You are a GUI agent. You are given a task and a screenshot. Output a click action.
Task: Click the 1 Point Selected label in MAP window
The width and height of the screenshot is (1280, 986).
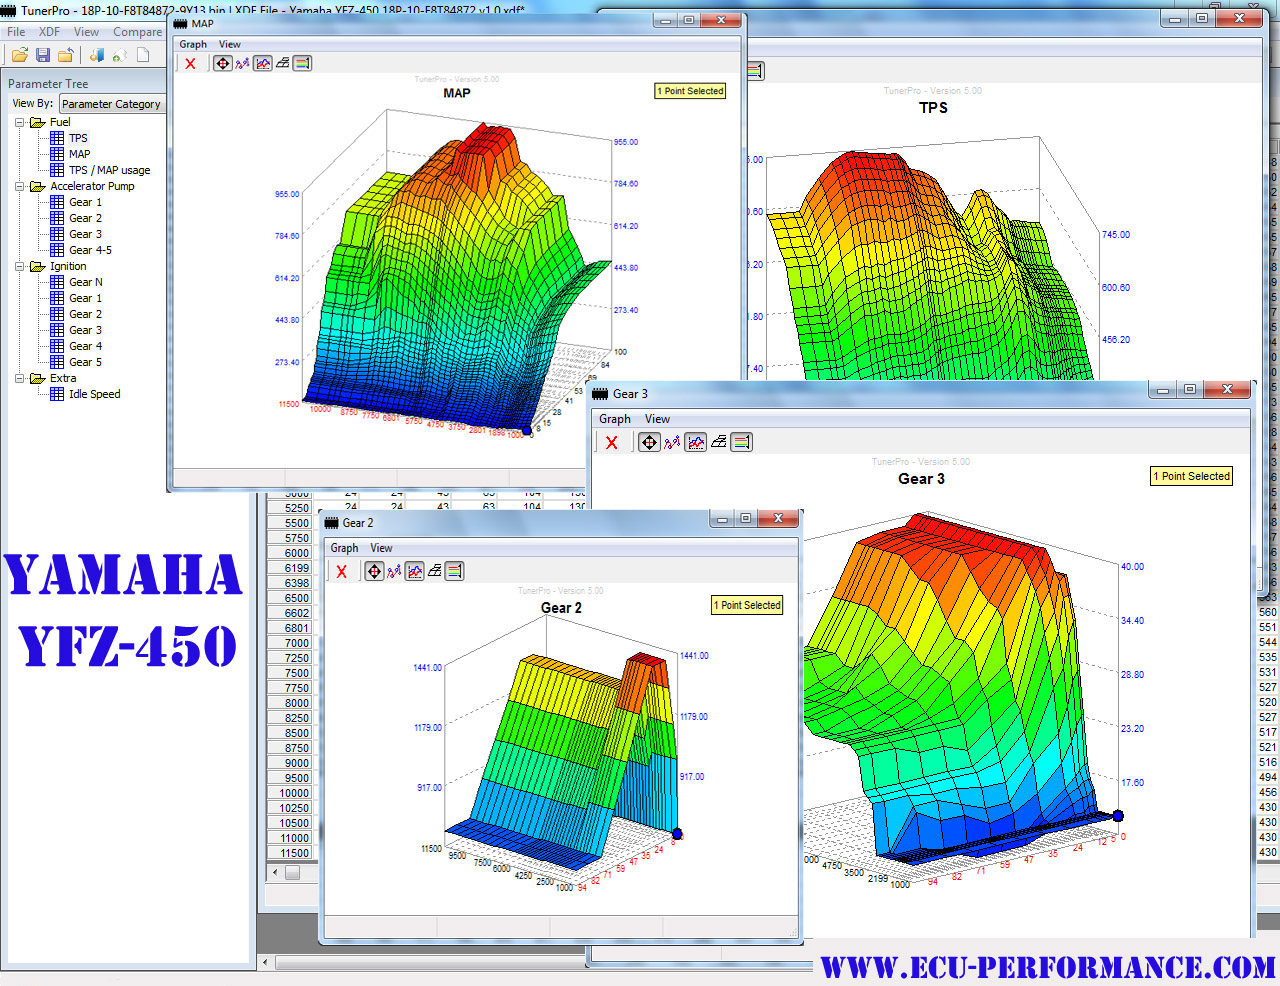pyautogui.click(x=690, y=91)
